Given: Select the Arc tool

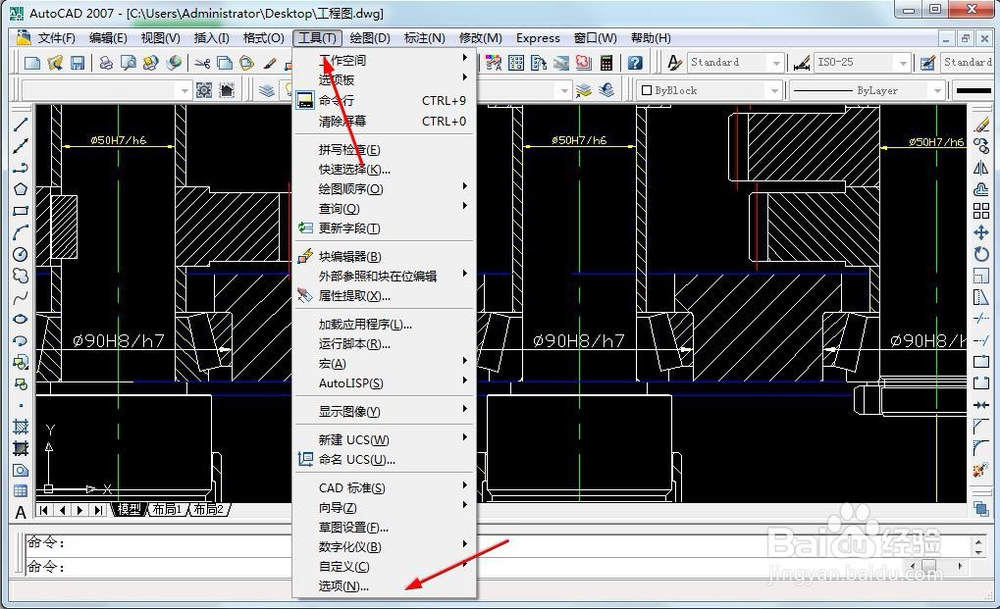Looking at the screenshot, I should point(20,232).
